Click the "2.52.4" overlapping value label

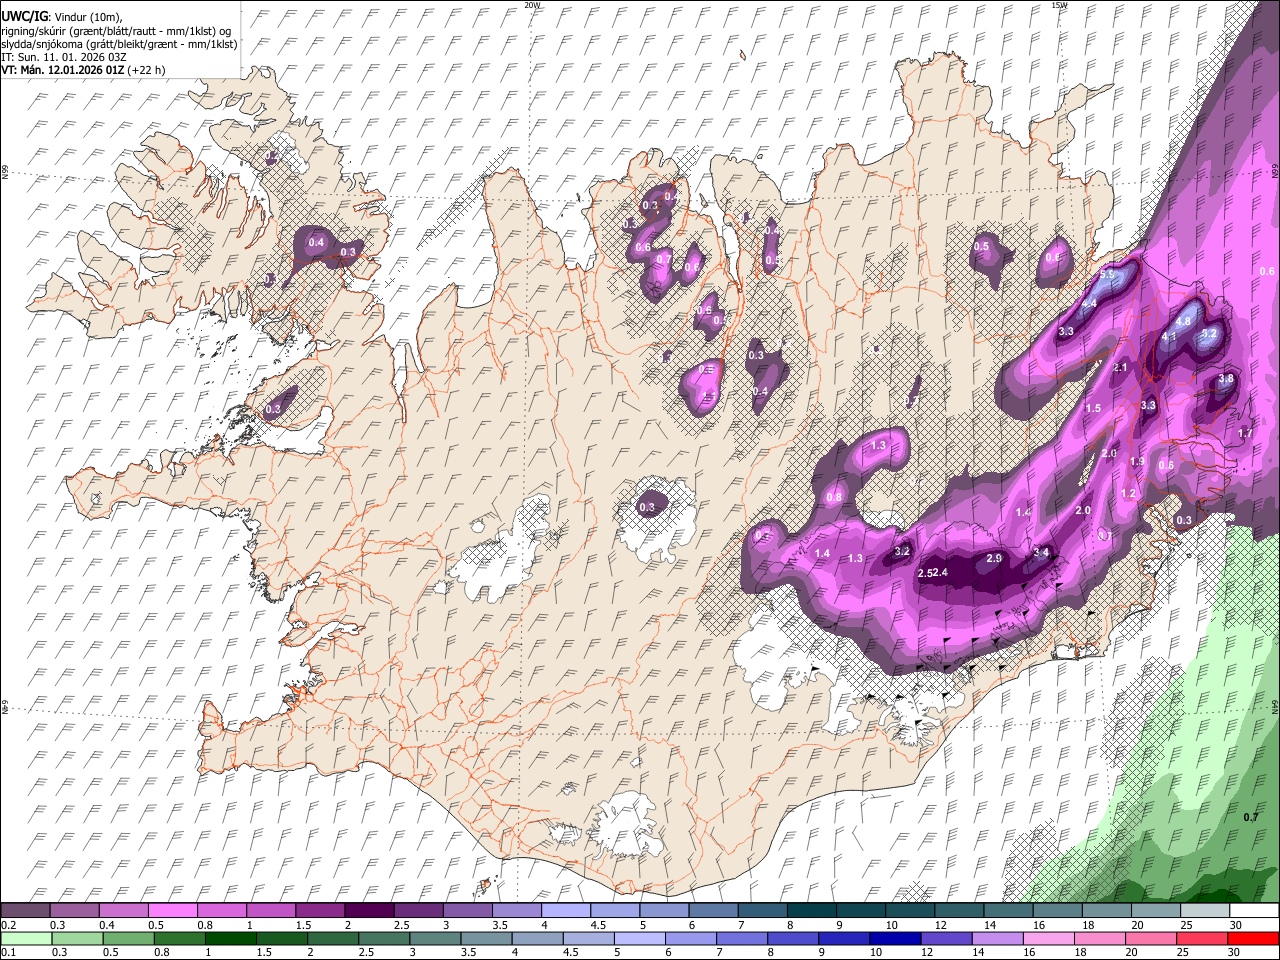[x=932, y=572]
